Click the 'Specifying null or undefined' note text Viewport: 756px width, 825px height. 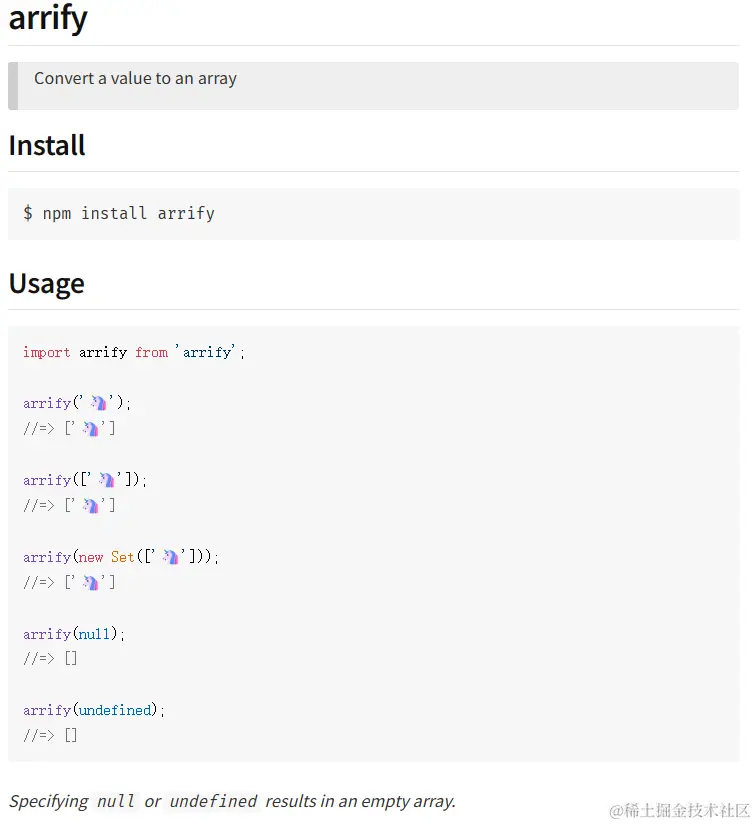(232, 801)
